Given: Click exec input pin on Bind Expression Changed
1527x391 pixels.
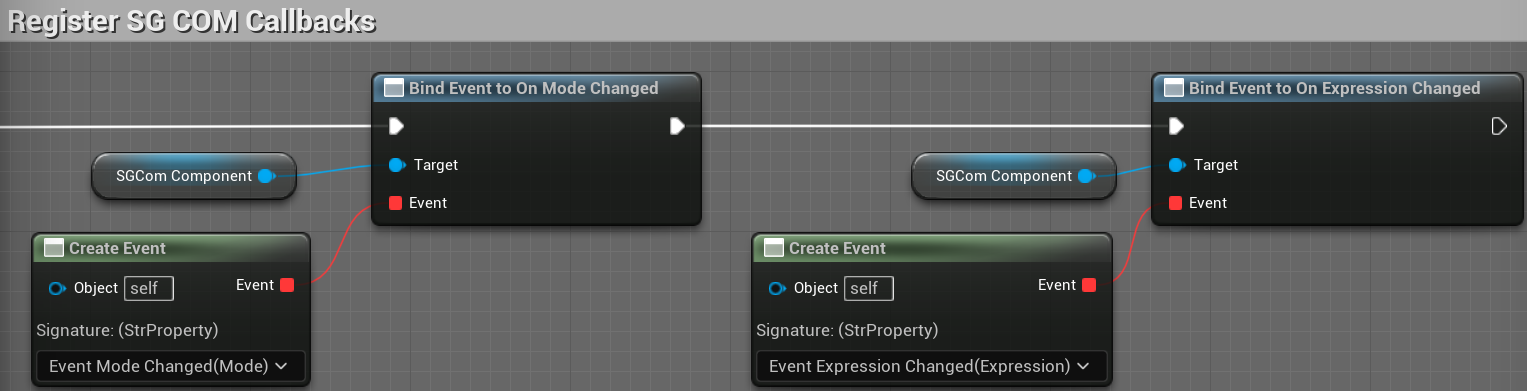Looking at the screenshot, I should coord(1176,126).
